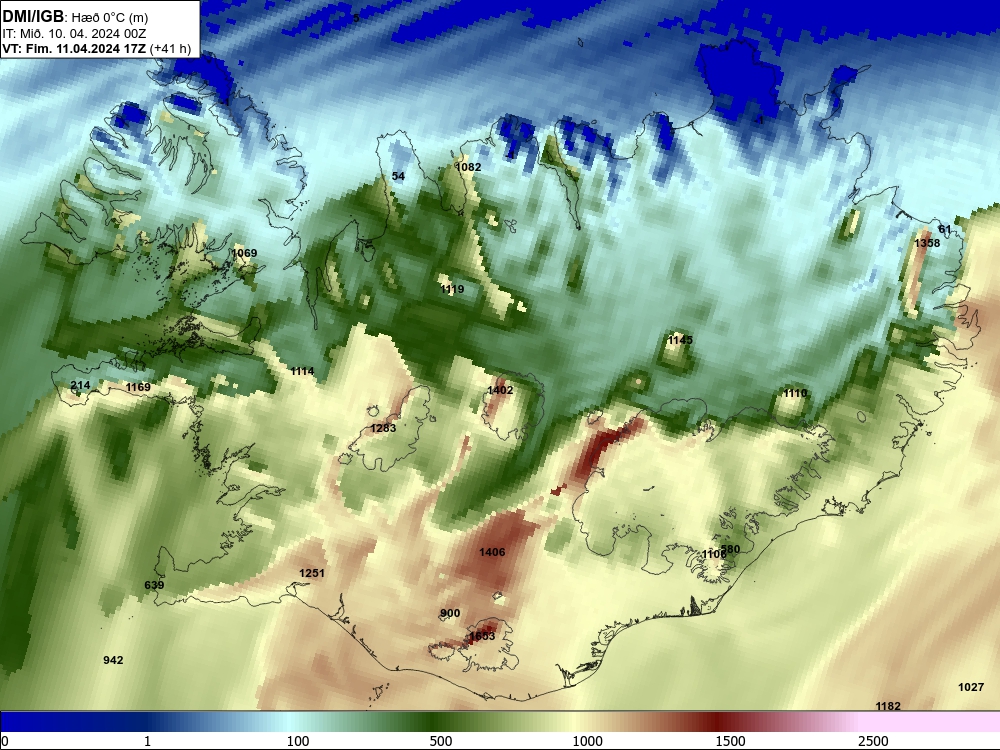
Task: Select the map value 1169
Action: 138,387
